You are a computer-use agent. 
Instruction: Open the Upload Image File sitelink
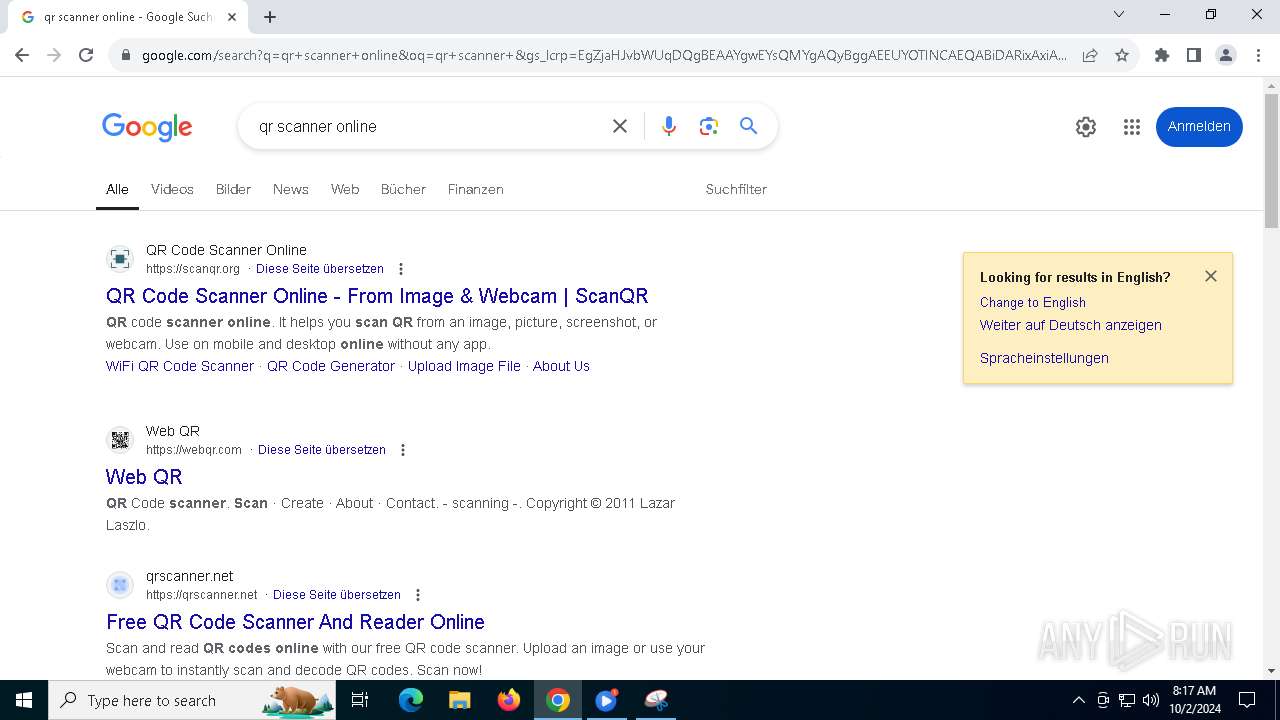click(x=464, y=366)
